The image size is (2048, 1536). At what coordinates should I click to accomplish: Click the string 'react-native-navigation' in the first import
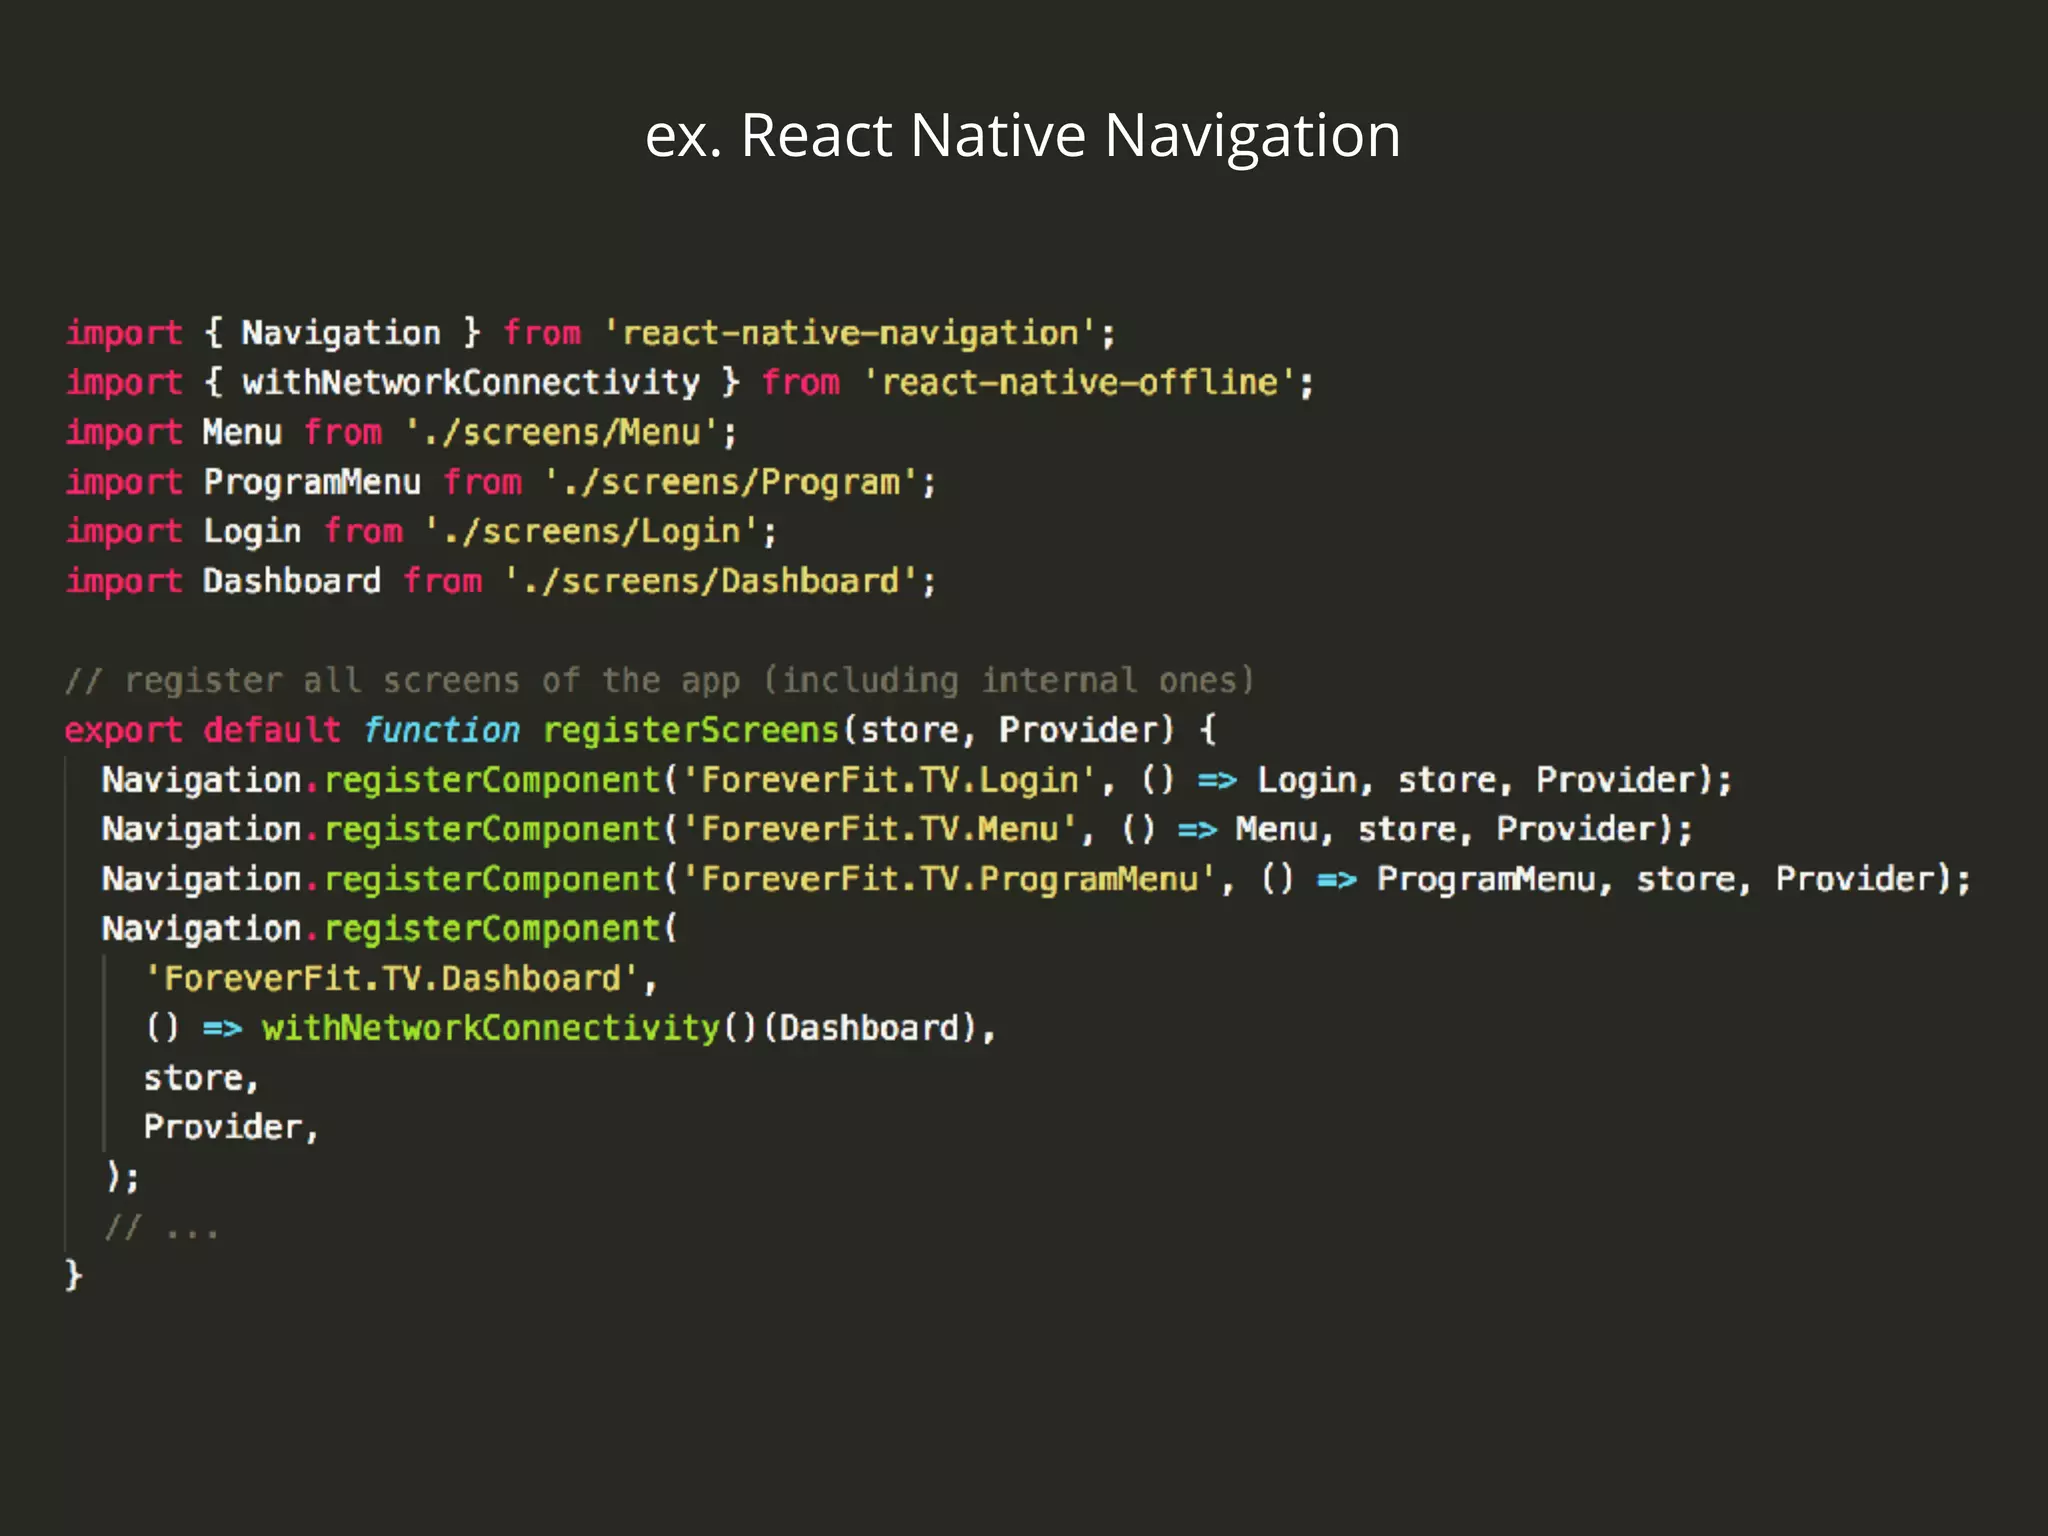pyautogui.click(x=851, y=333)
